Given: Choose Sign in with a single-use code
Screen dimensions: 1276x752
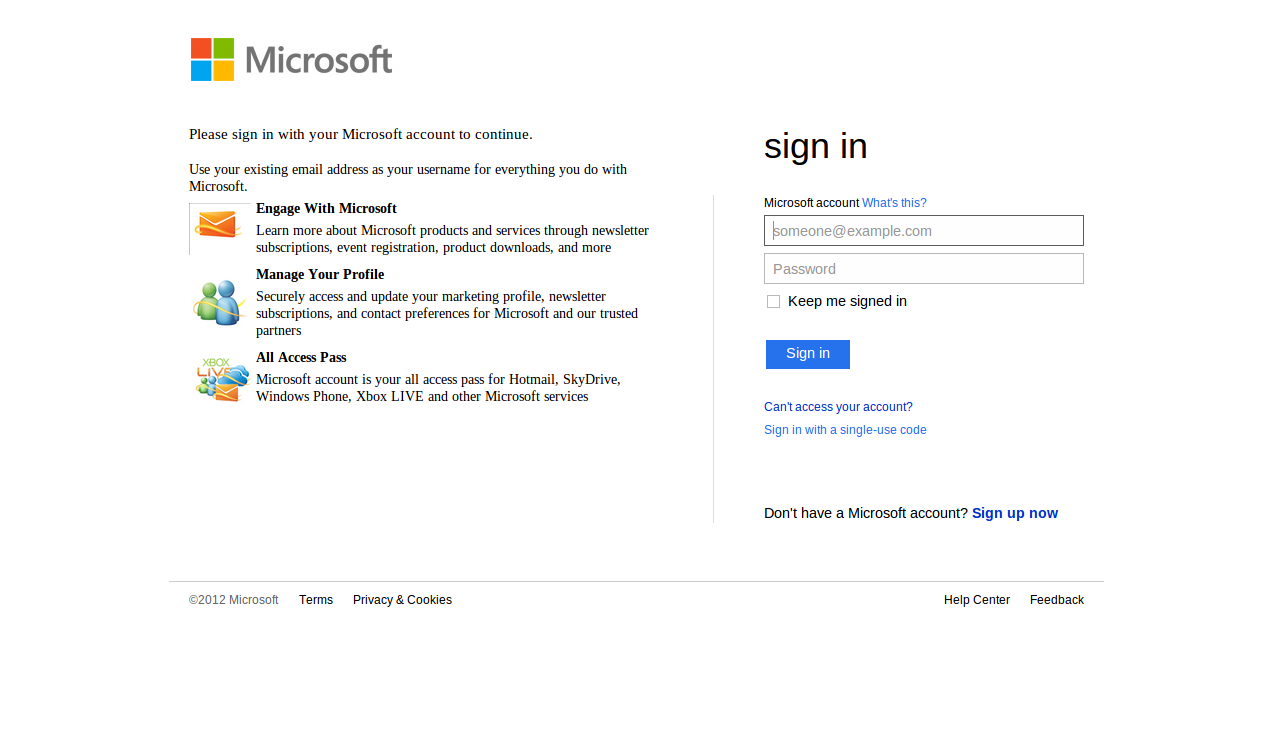Looking at the screenshot, I should click(845, 430).
